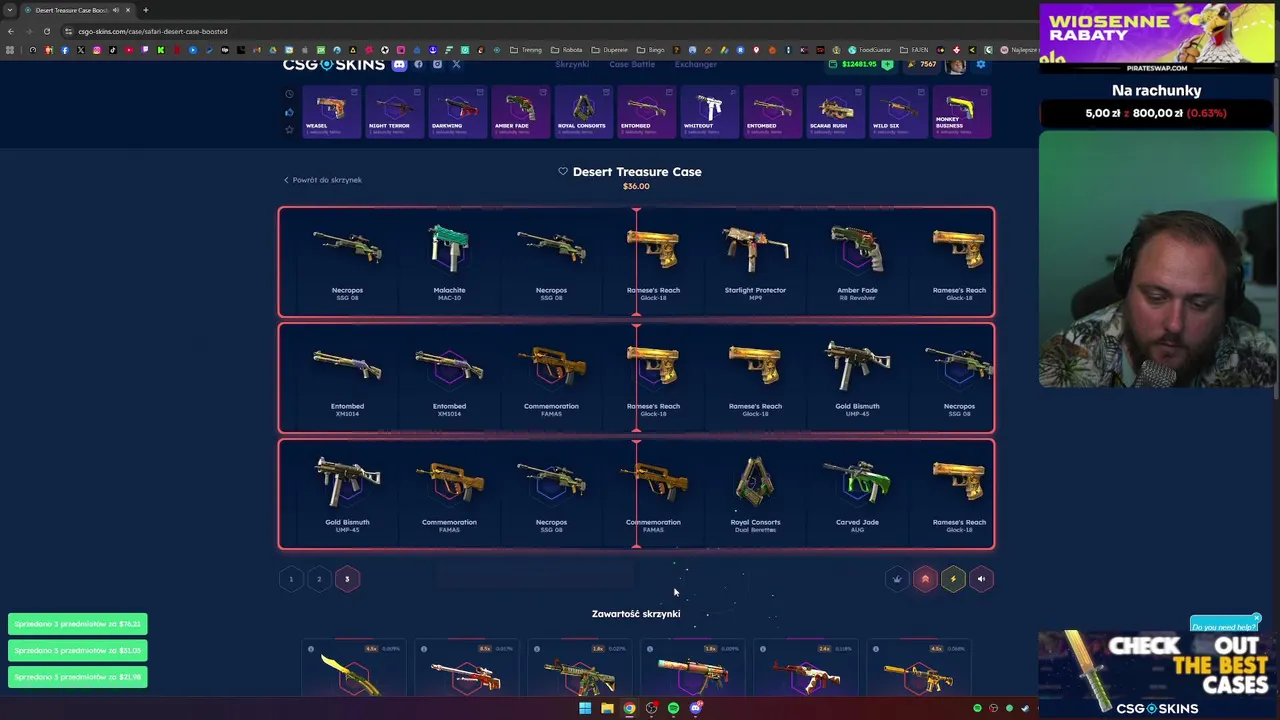Screen dimensions: 1280x720
Task: Click the Weasel recent drop card
Action: 331,112
